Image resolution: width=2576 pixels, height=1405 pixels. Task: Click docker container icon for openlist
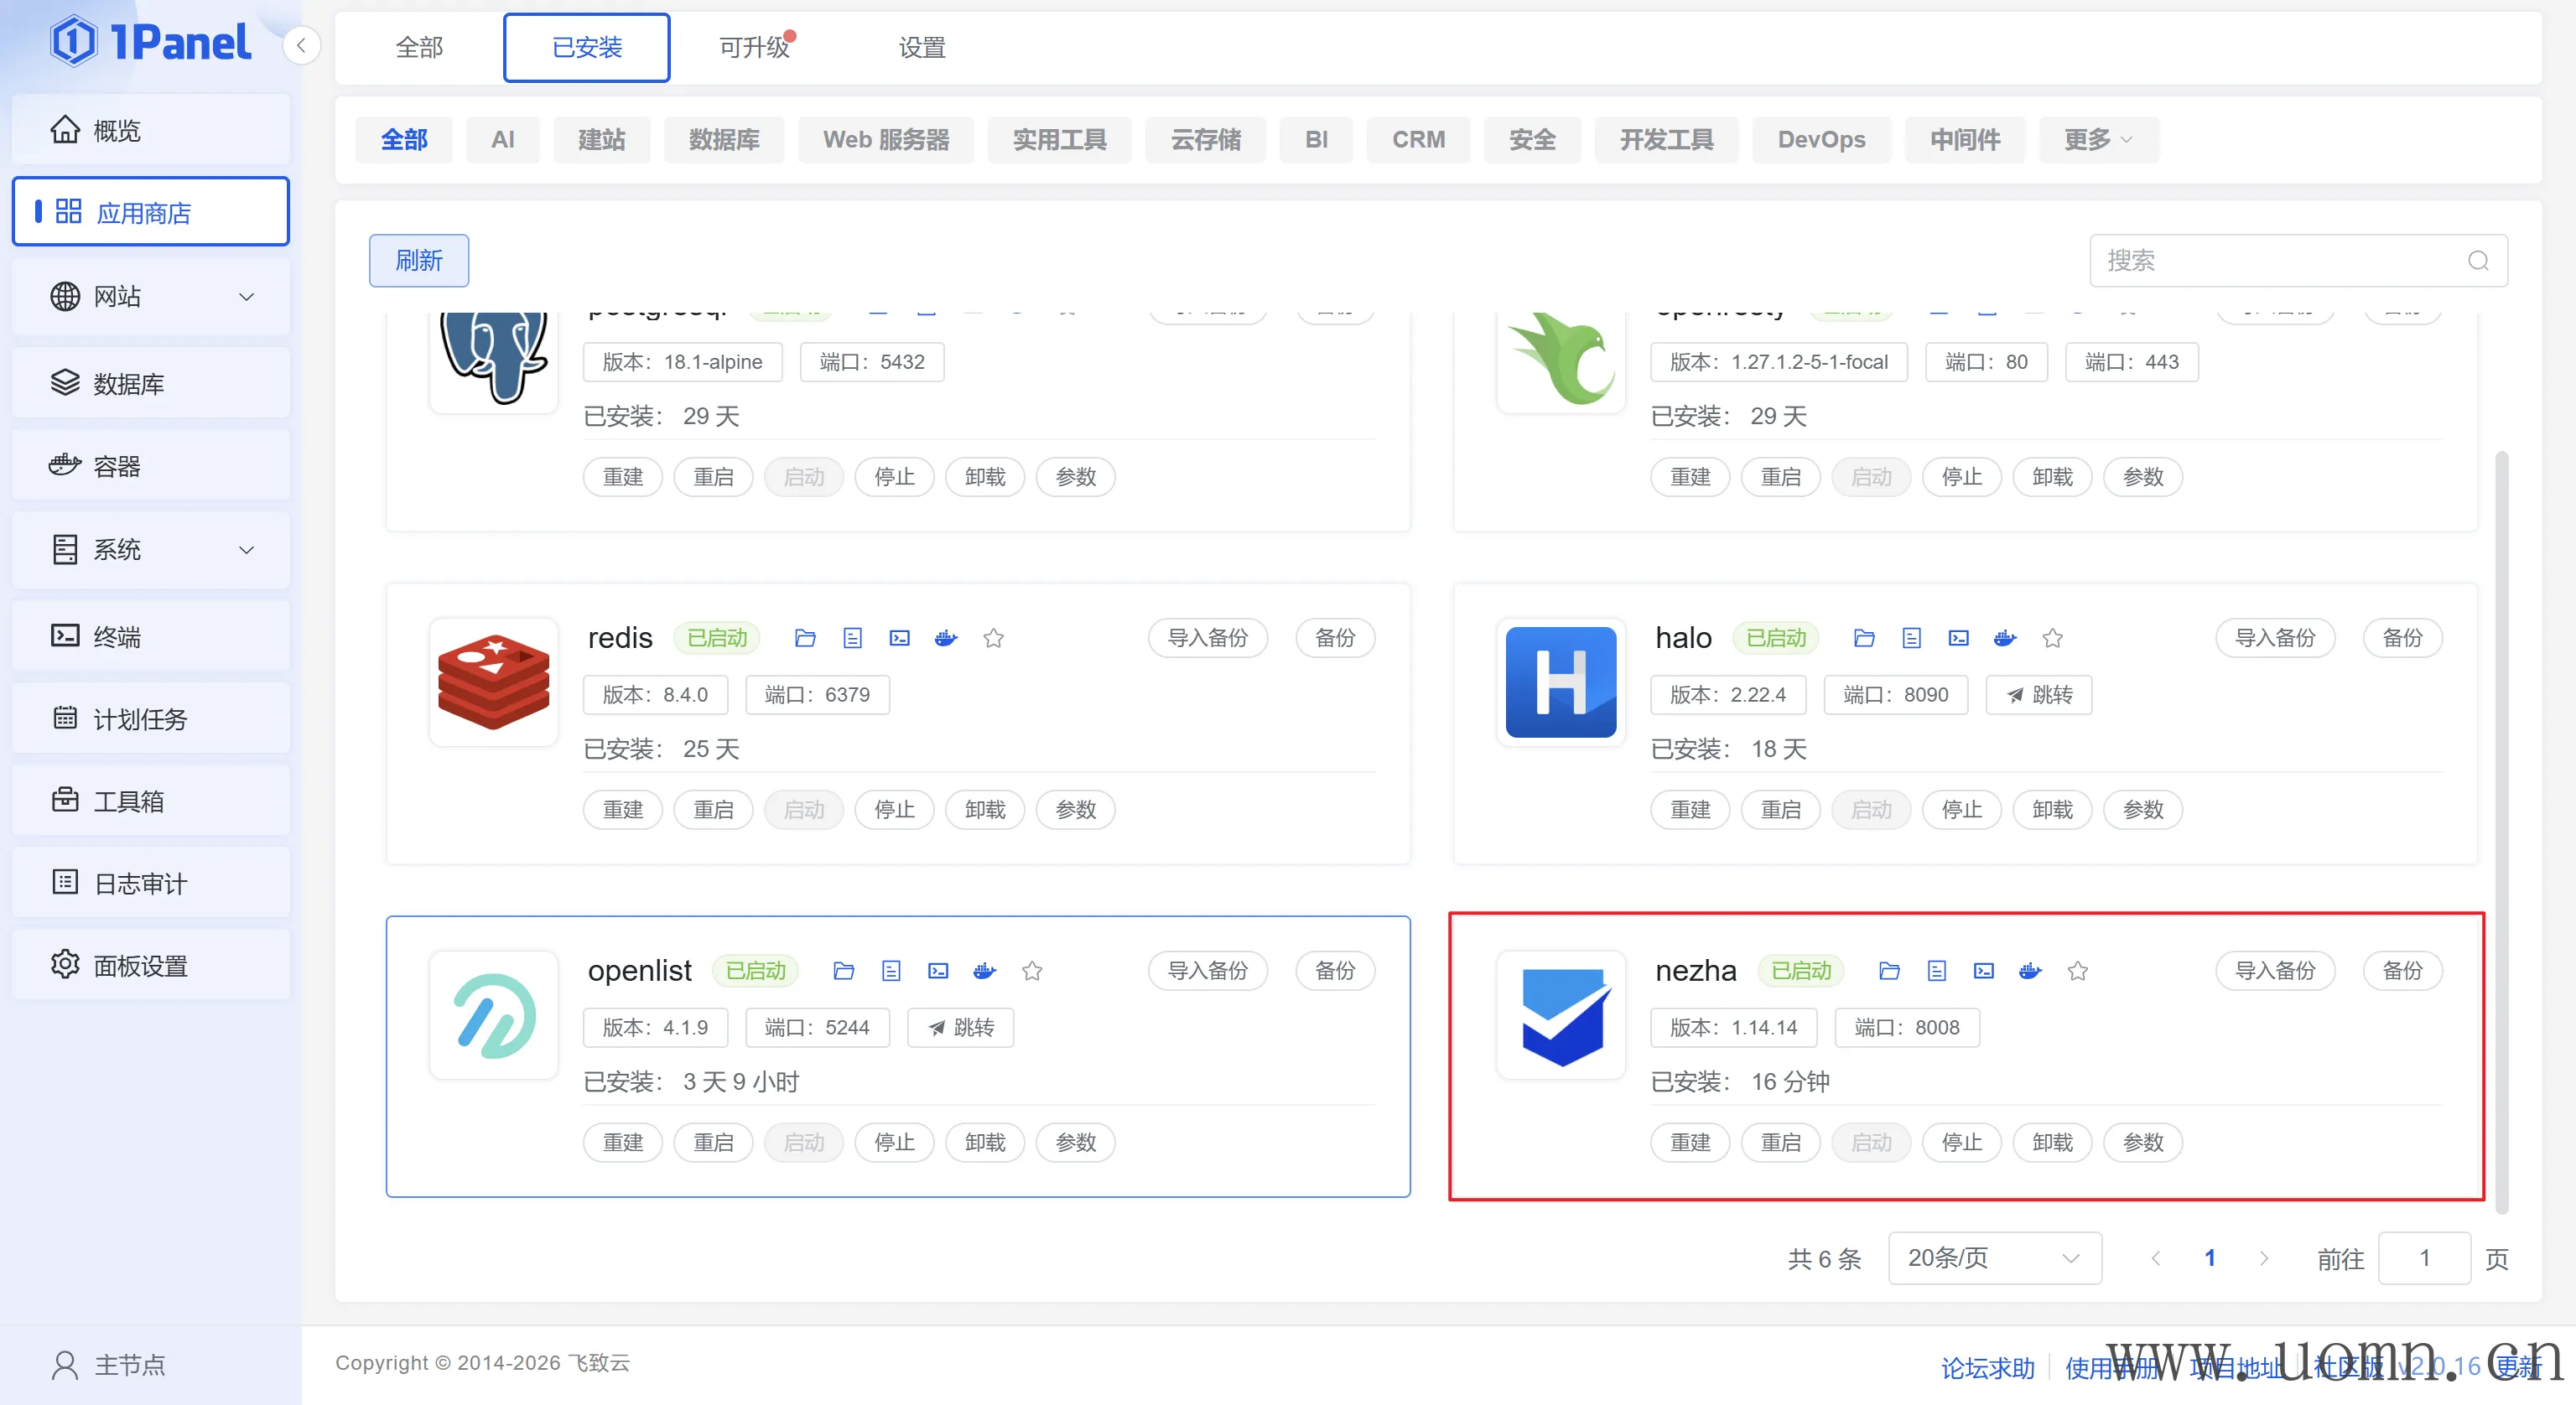pos(985,971)
